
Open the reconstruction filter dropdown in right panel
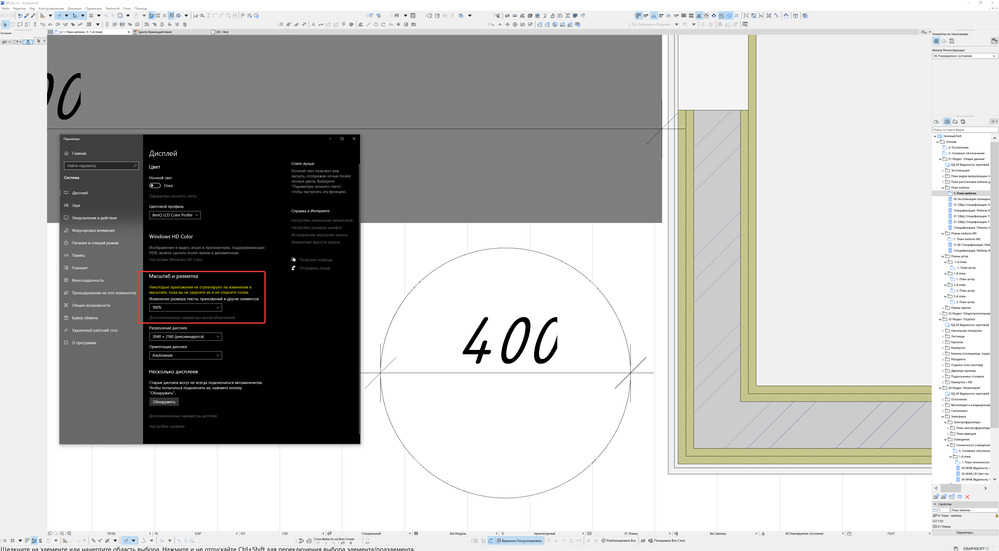pyautogui.click(x=965, y=56)
